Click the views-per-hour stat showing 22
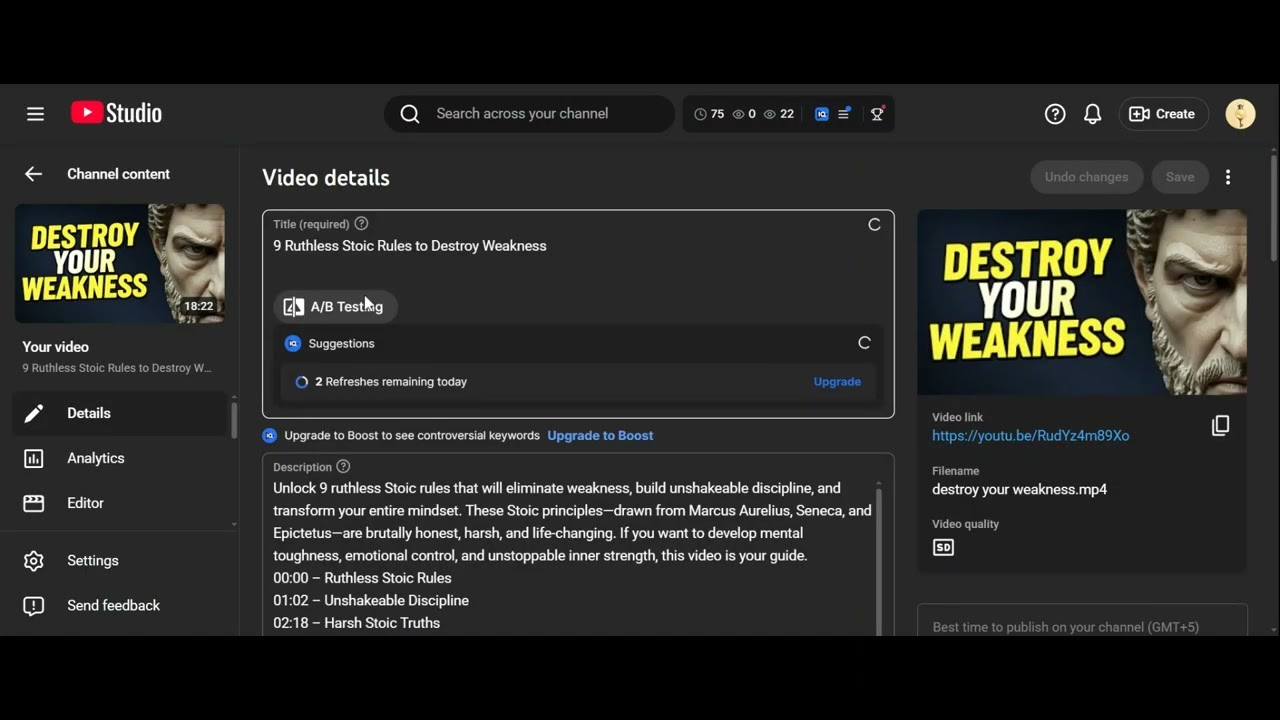This screenshot has width=1280, height=720. 779,114
